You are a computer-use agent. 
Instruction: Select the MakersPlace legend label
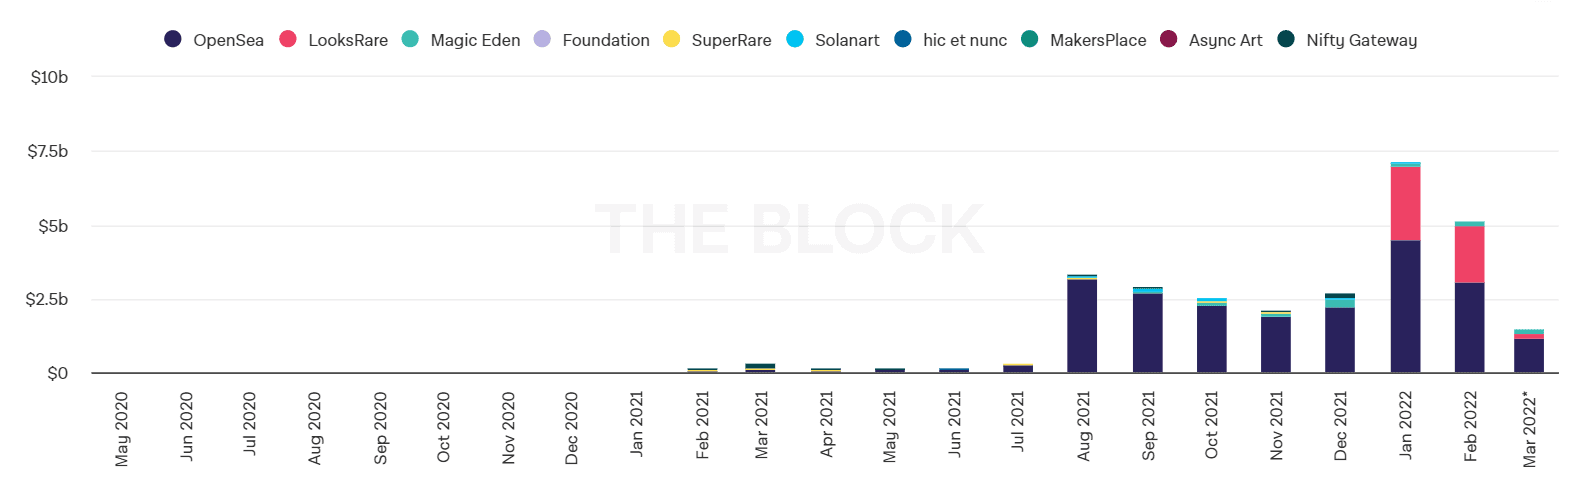coord(1097,40)
